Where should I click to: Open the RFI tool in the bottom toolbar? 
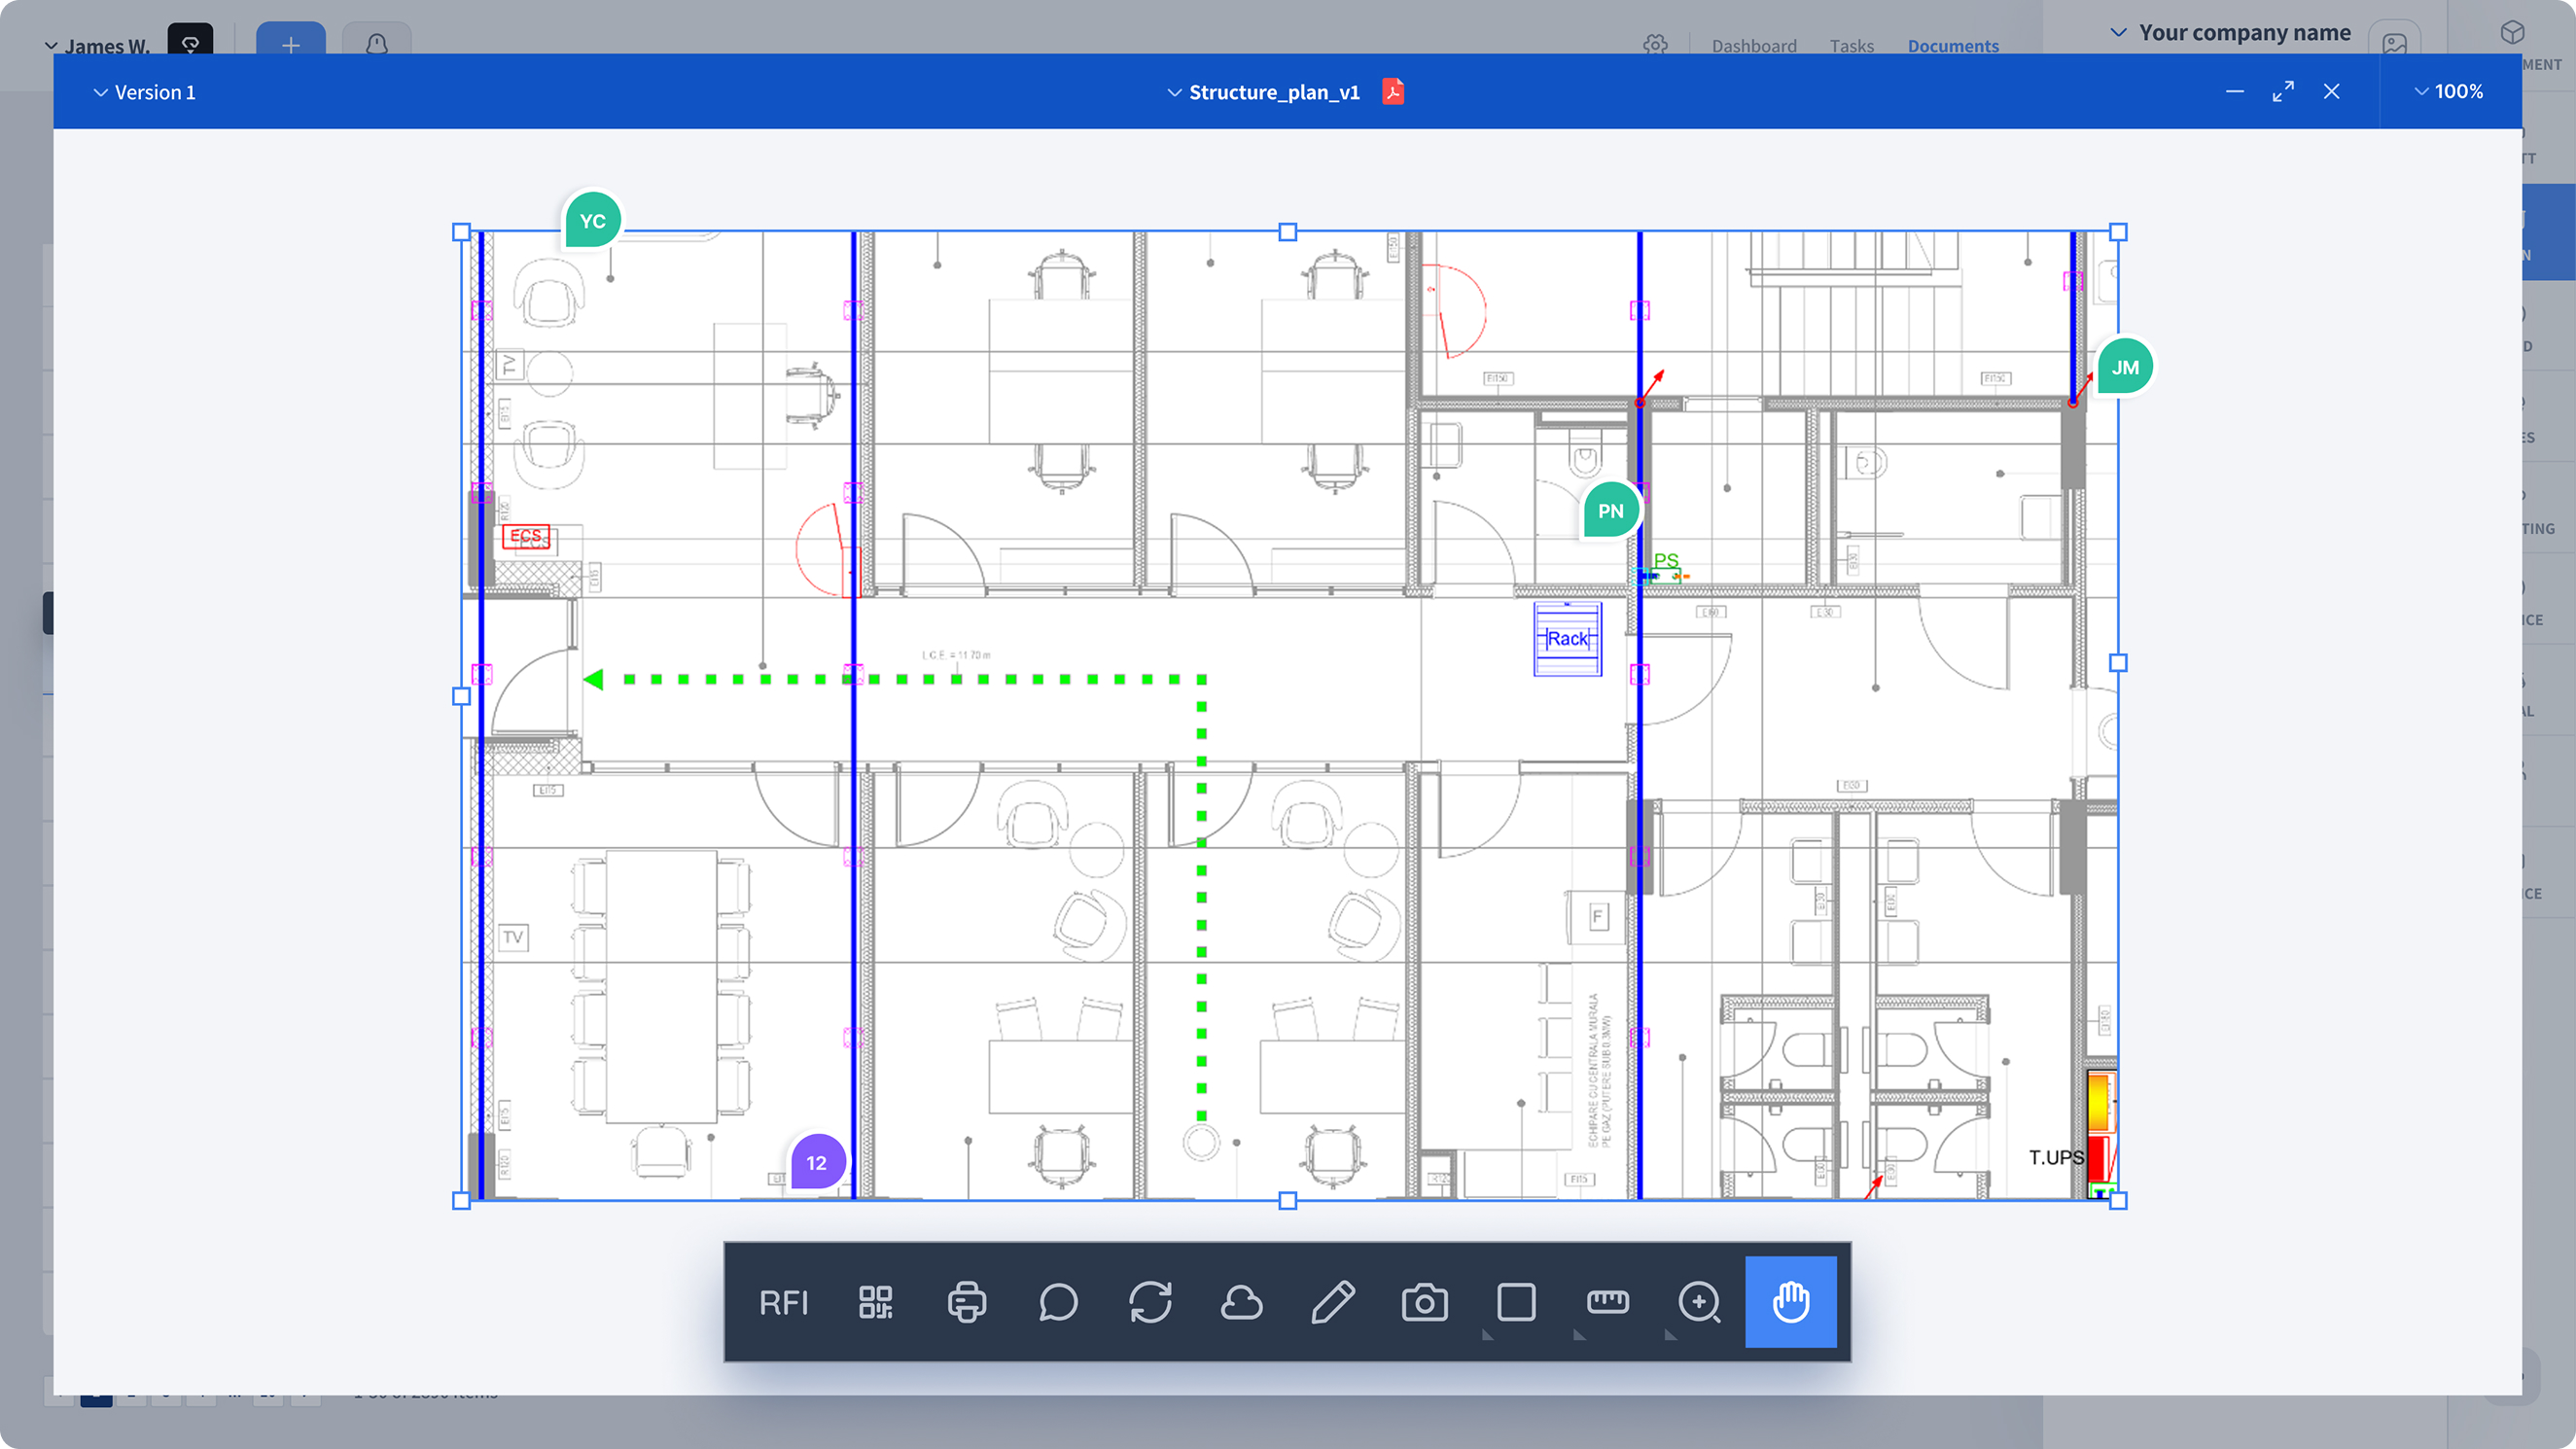[783, 1302]
